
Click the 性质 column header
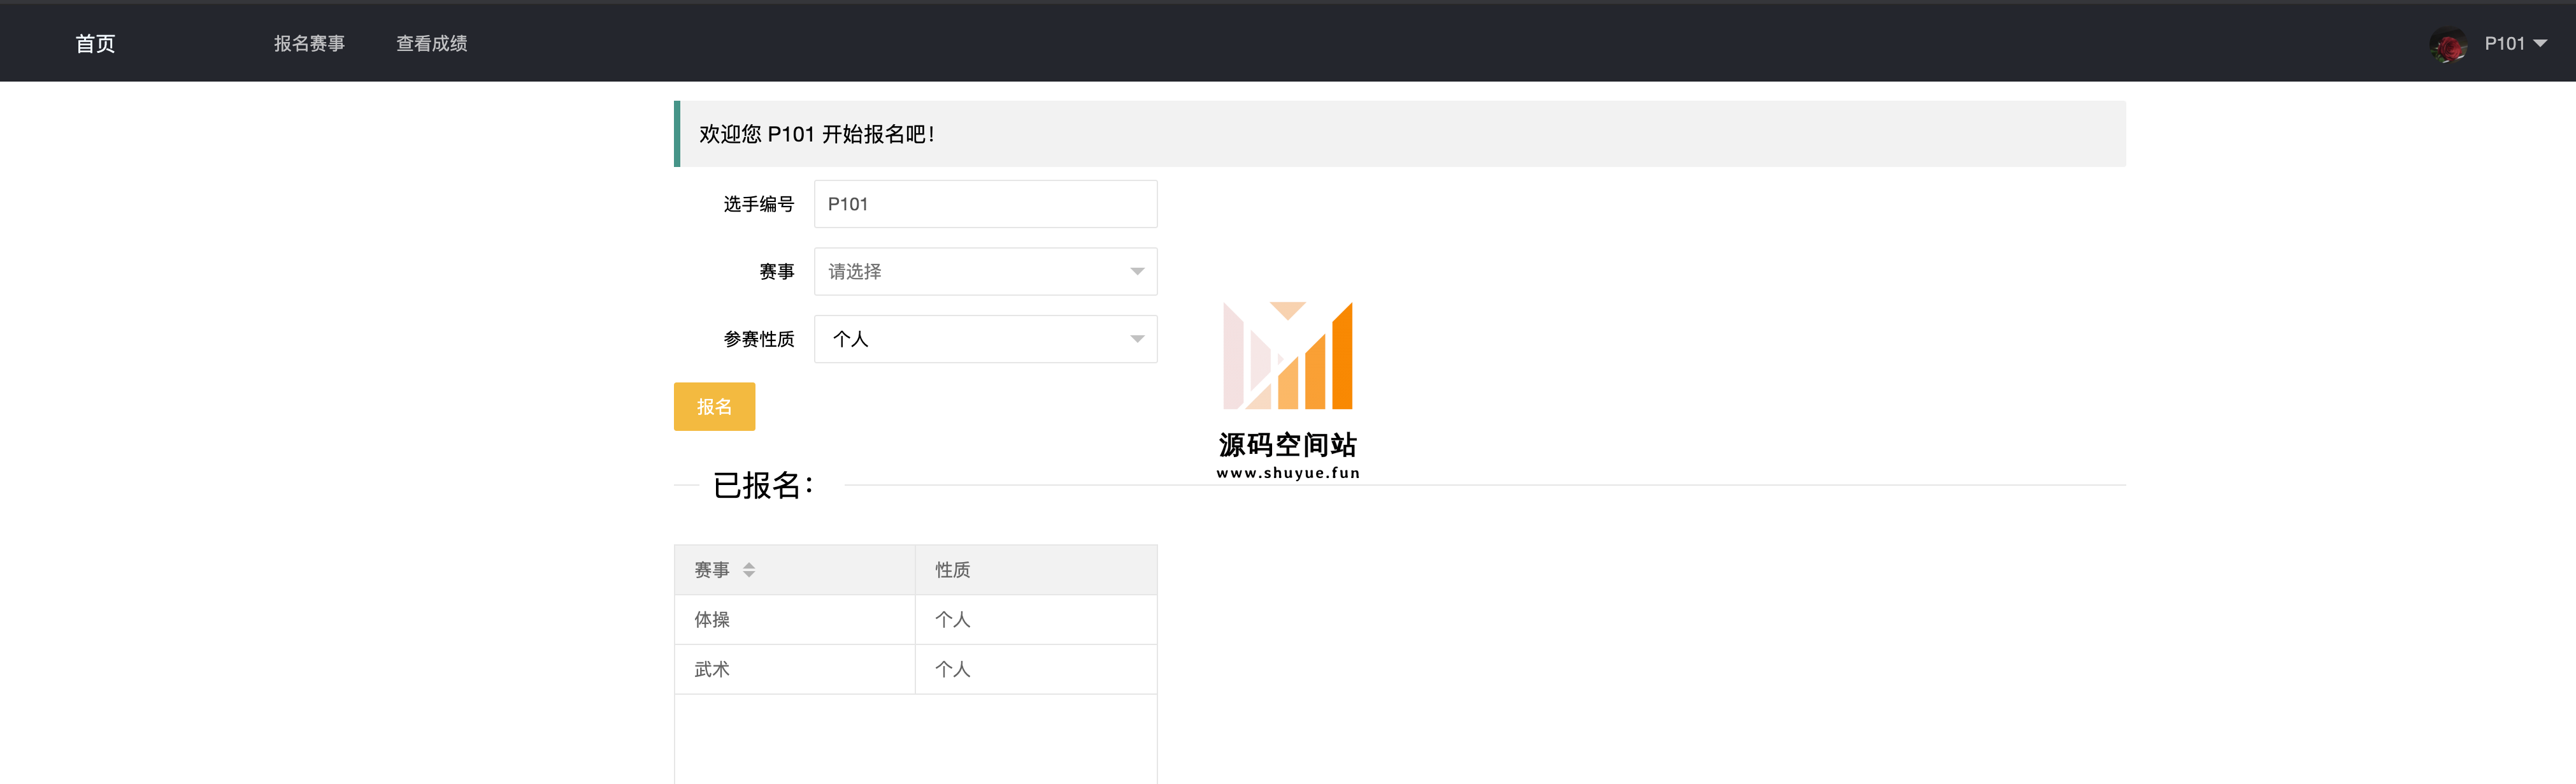coord(1036,570)
